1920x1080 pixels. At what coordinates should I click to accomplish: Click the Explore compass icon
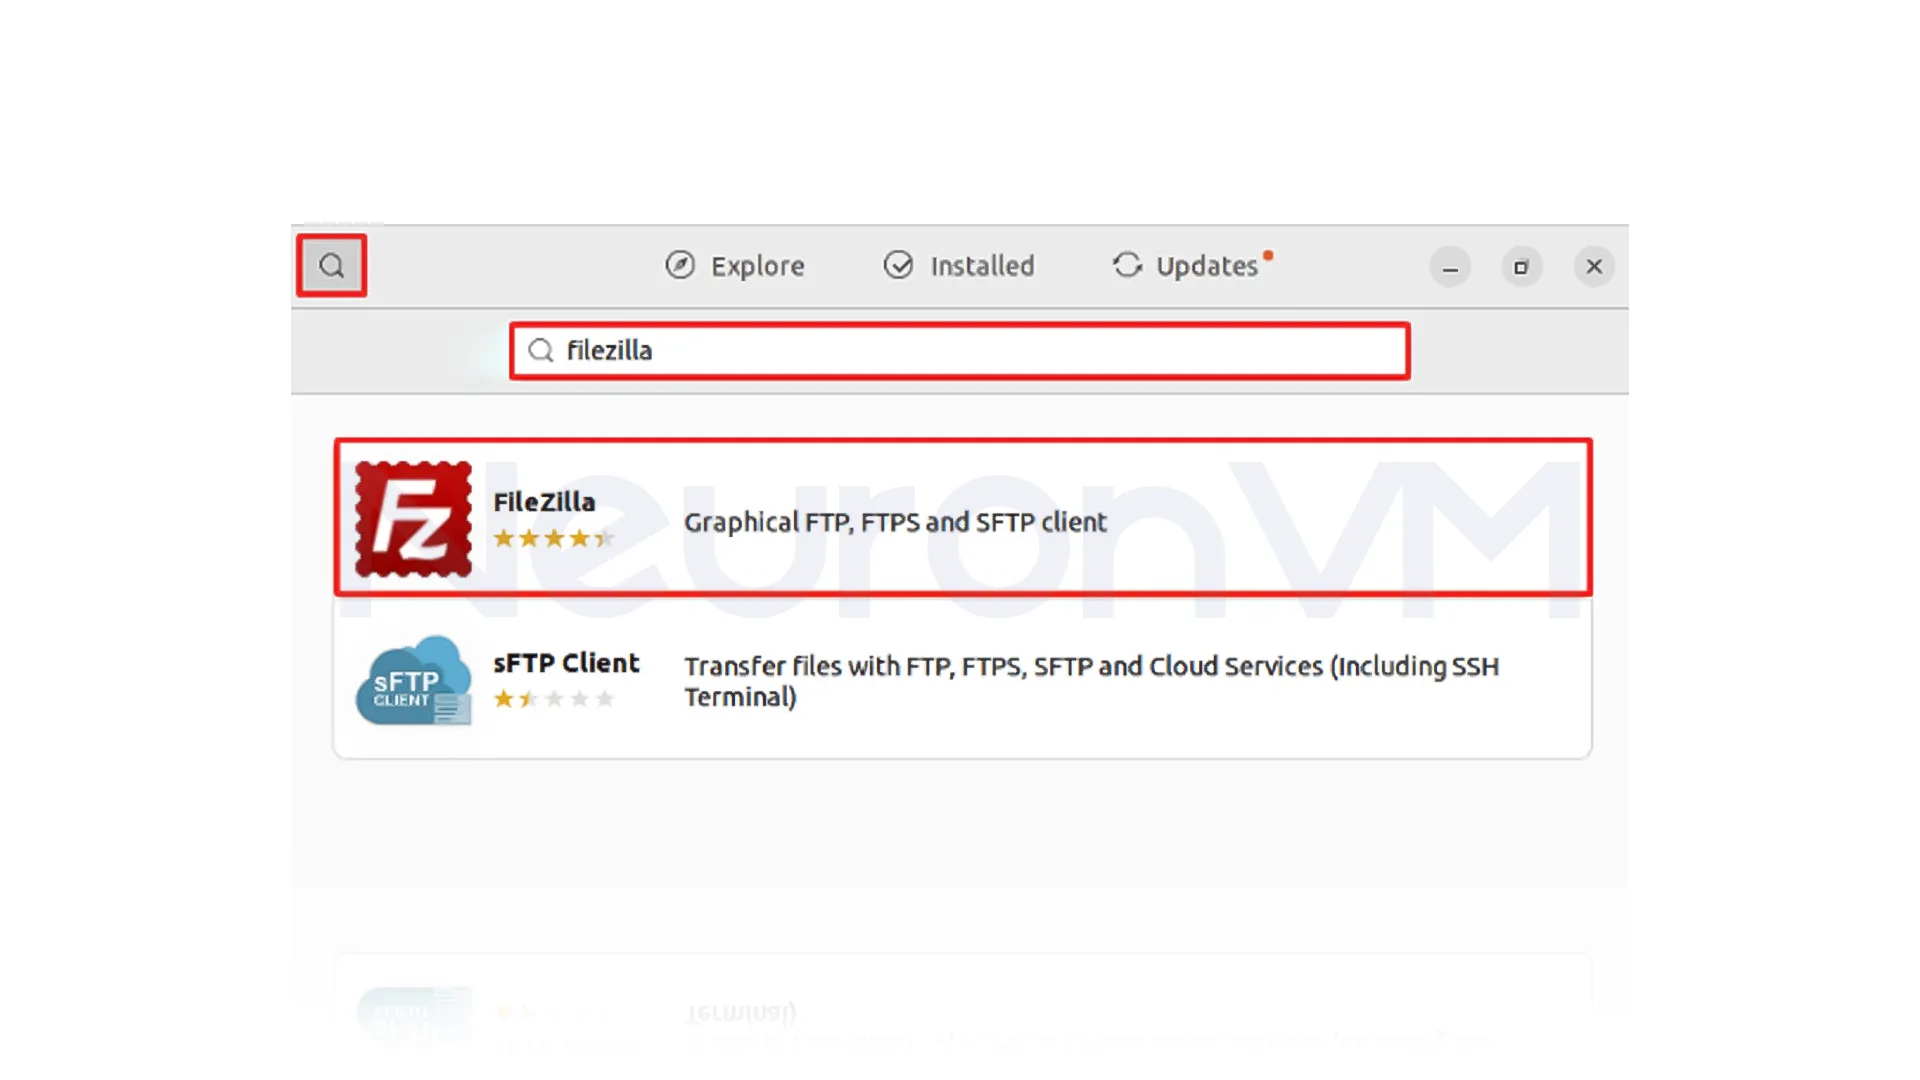pos(680,265)
